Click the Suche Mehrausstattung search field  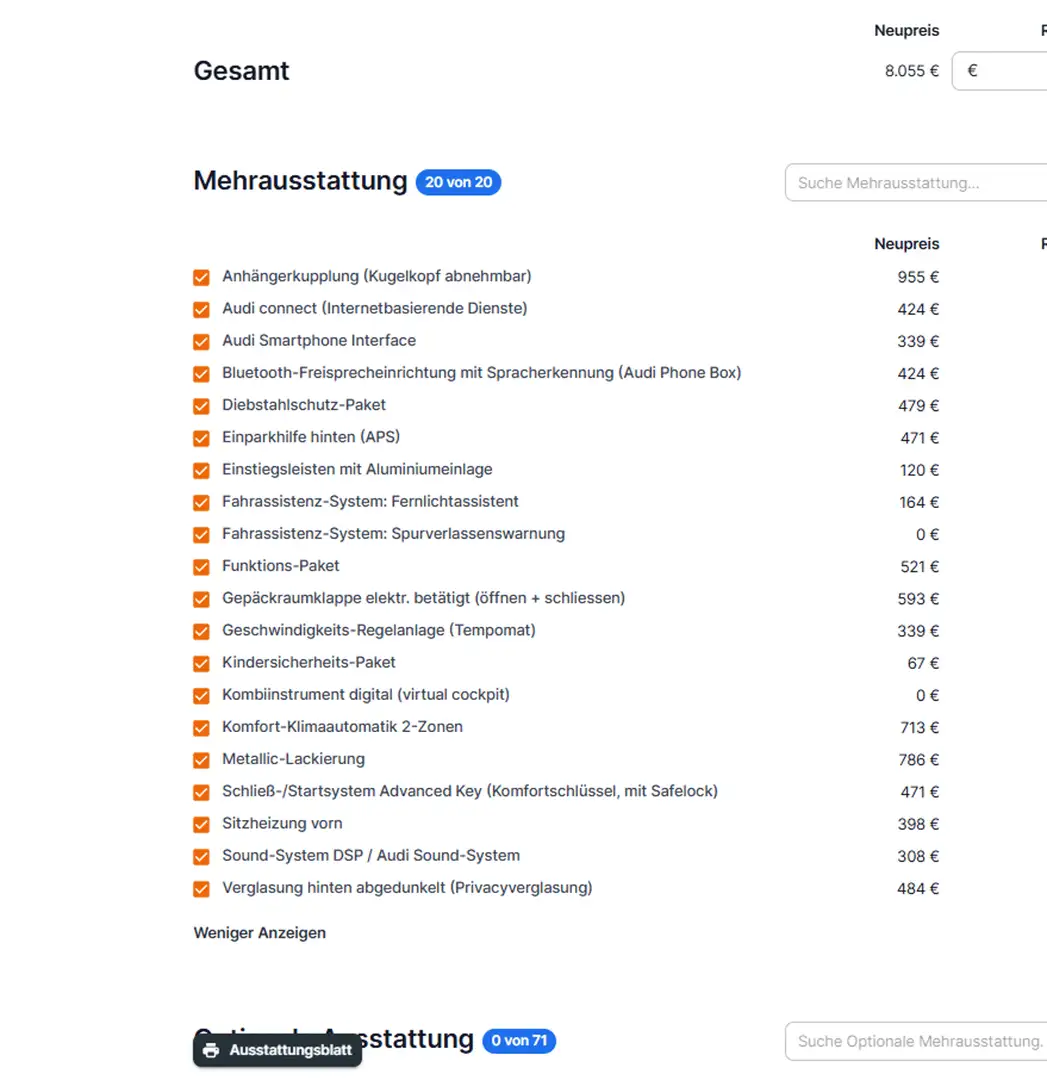[x=915, y=183]
